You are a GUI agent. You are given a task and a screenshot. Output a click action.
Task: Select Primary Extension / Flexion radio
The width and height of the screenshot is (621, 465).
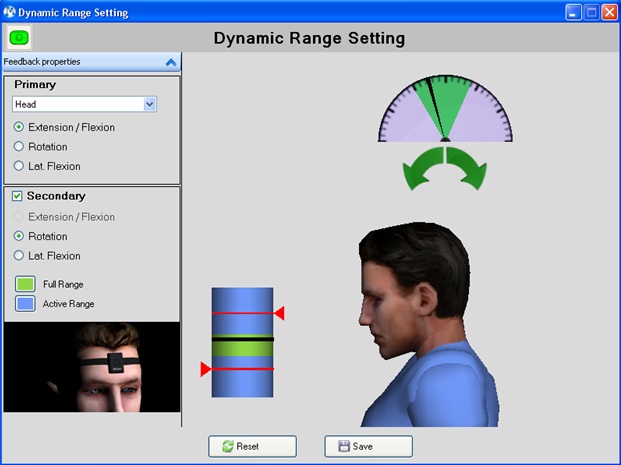[x=19, y=127]
